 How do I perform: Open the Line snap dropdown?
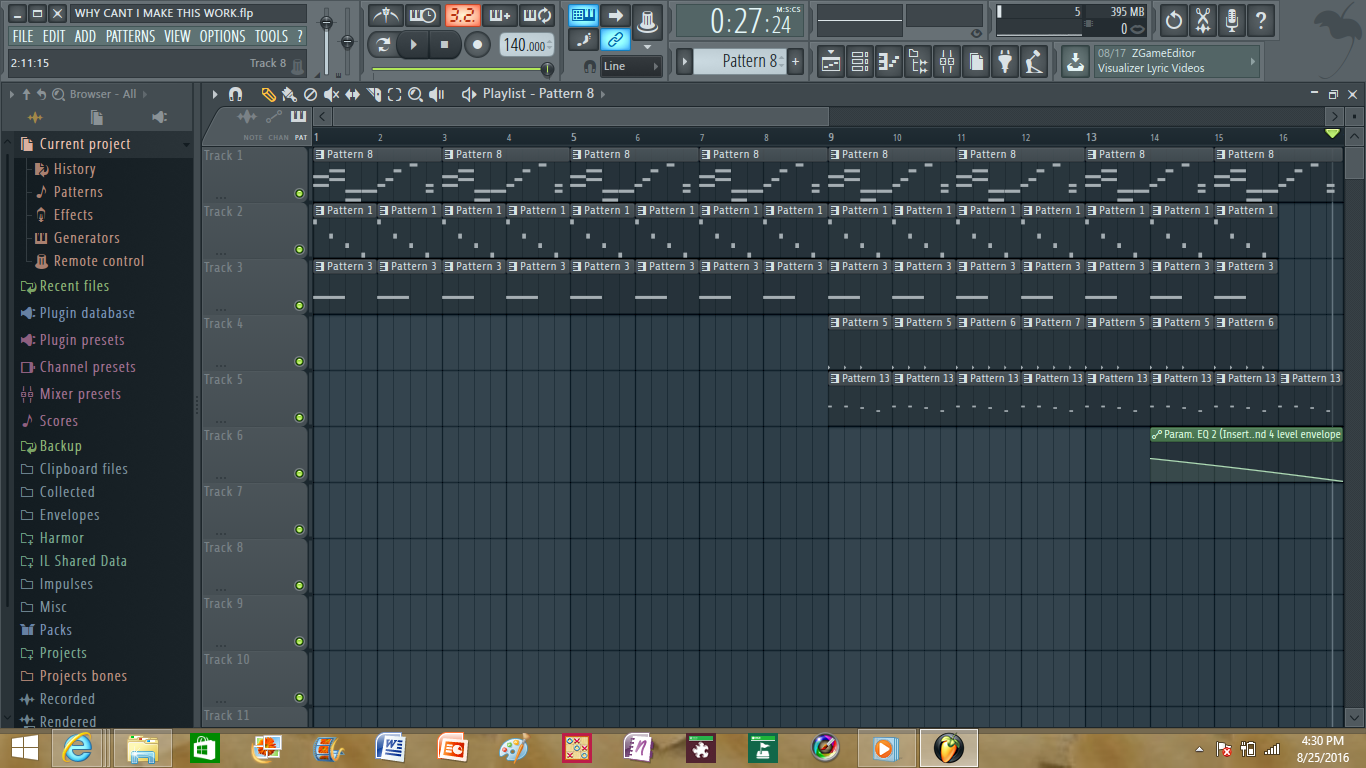[x=631, y=66]
